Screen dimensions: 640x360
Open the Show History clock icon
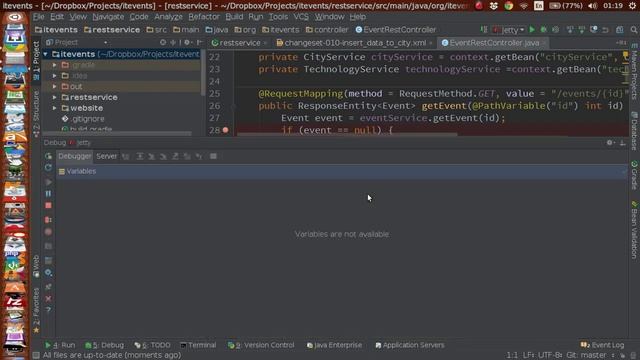[x=594, y=29]
